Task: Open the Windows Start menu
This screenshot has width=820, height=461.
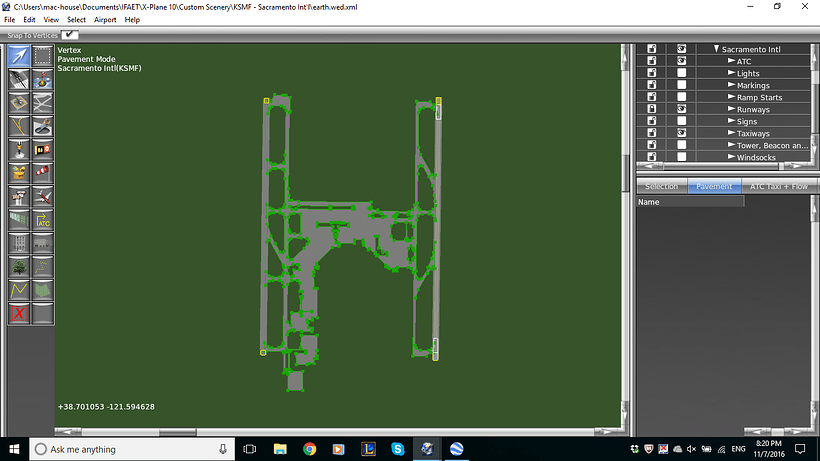Action: click(x=14, y=449)
